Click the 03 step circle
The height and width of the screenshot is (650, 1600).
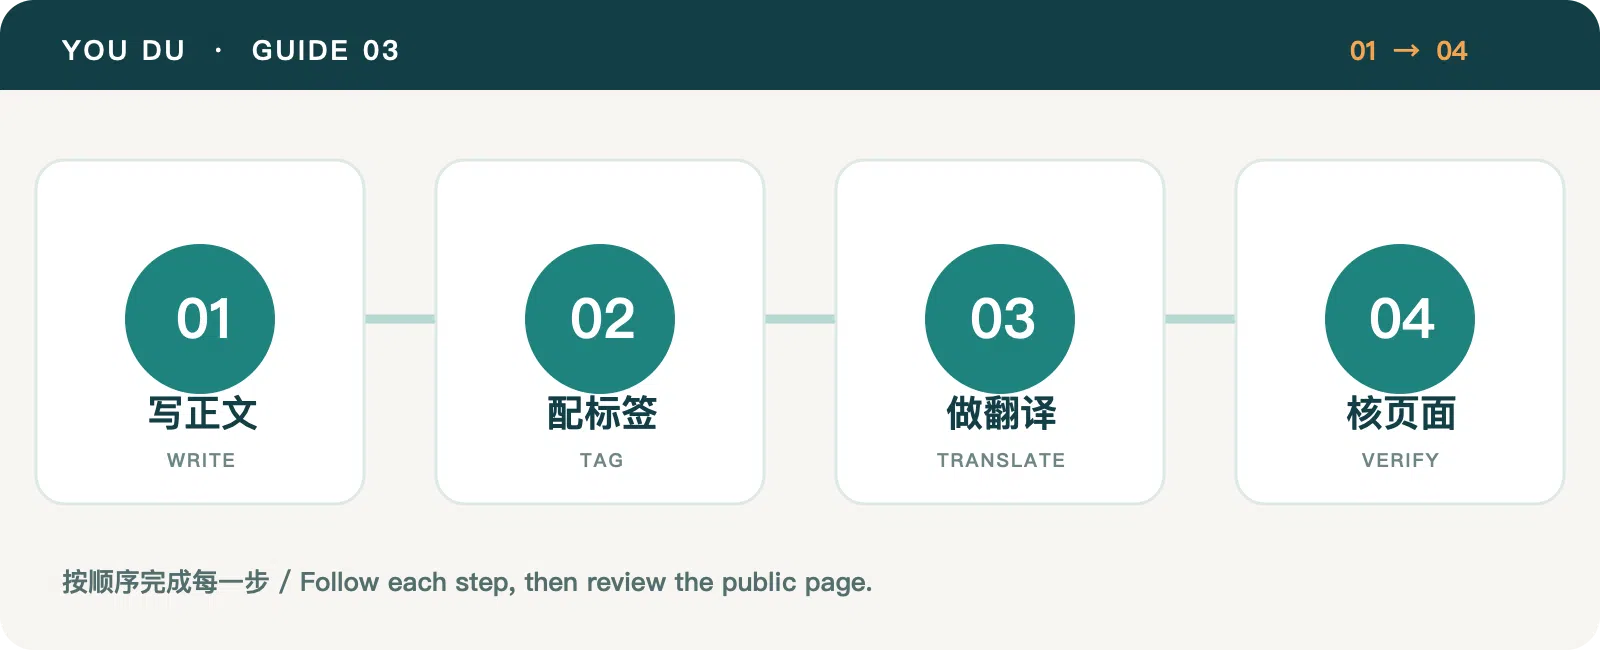point(1000,319)
